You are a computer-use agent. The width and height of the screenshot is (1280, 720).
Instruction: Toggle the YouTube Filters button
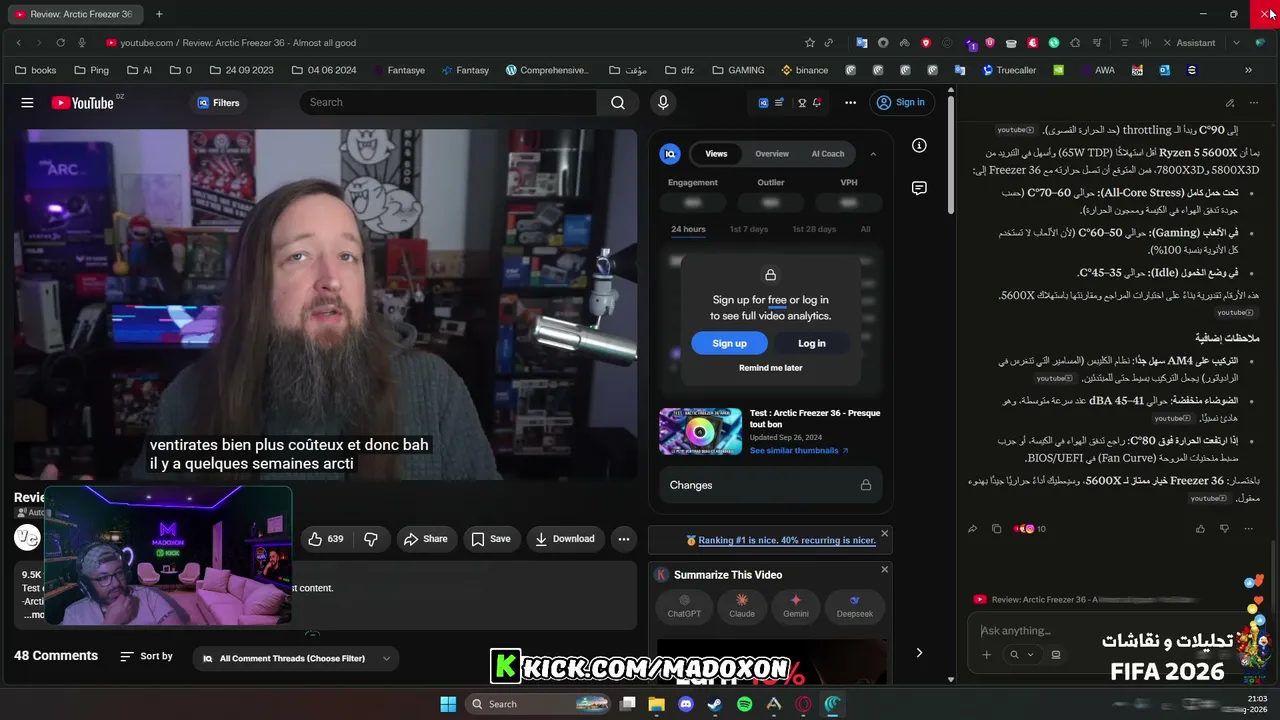click(x=219, y=103)
